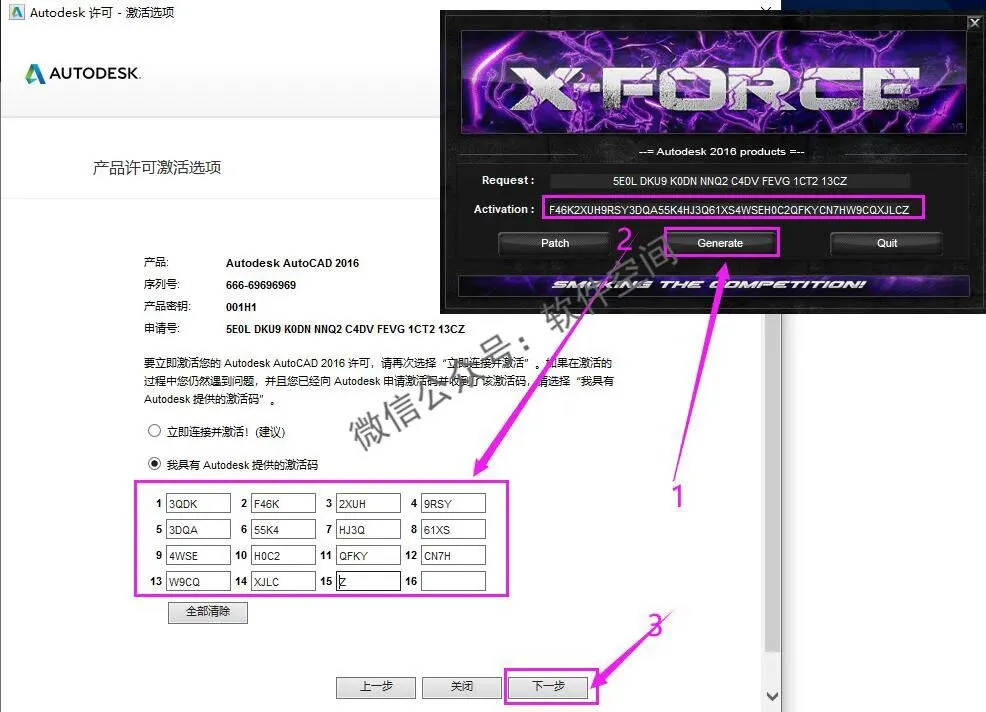Click the Generate button in X-Force
Screen dimensions: 986x712
pyautogui.click(x=720, y=243)
